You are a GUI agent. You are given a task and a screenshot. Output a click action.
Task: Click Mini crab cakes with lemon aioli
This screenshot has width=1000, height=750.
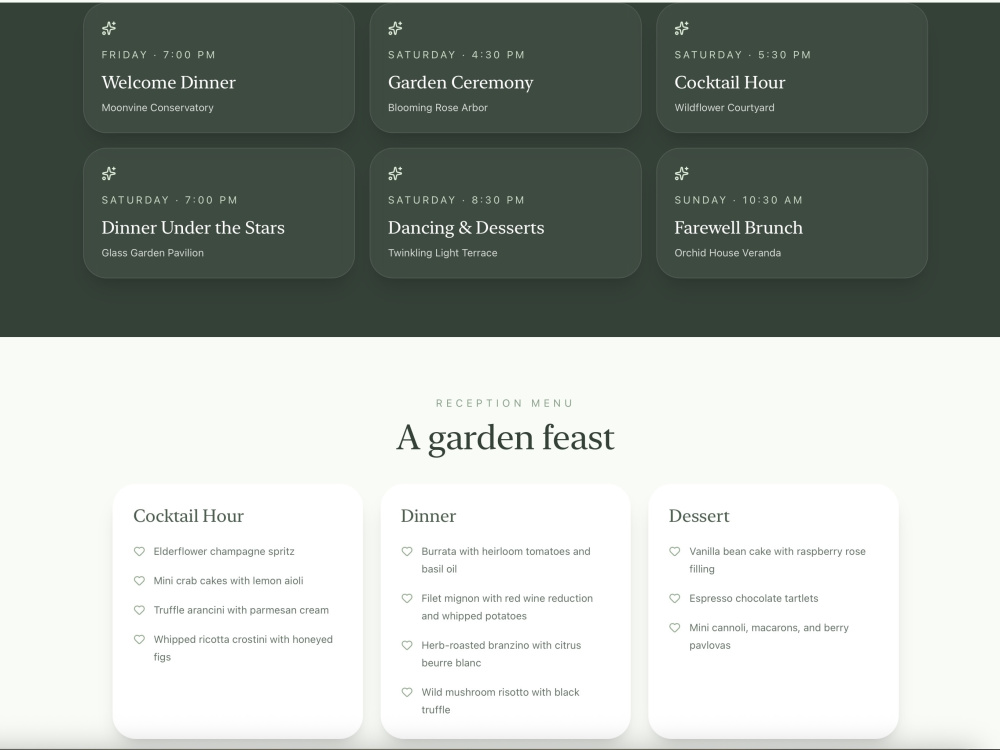[228, 581]
